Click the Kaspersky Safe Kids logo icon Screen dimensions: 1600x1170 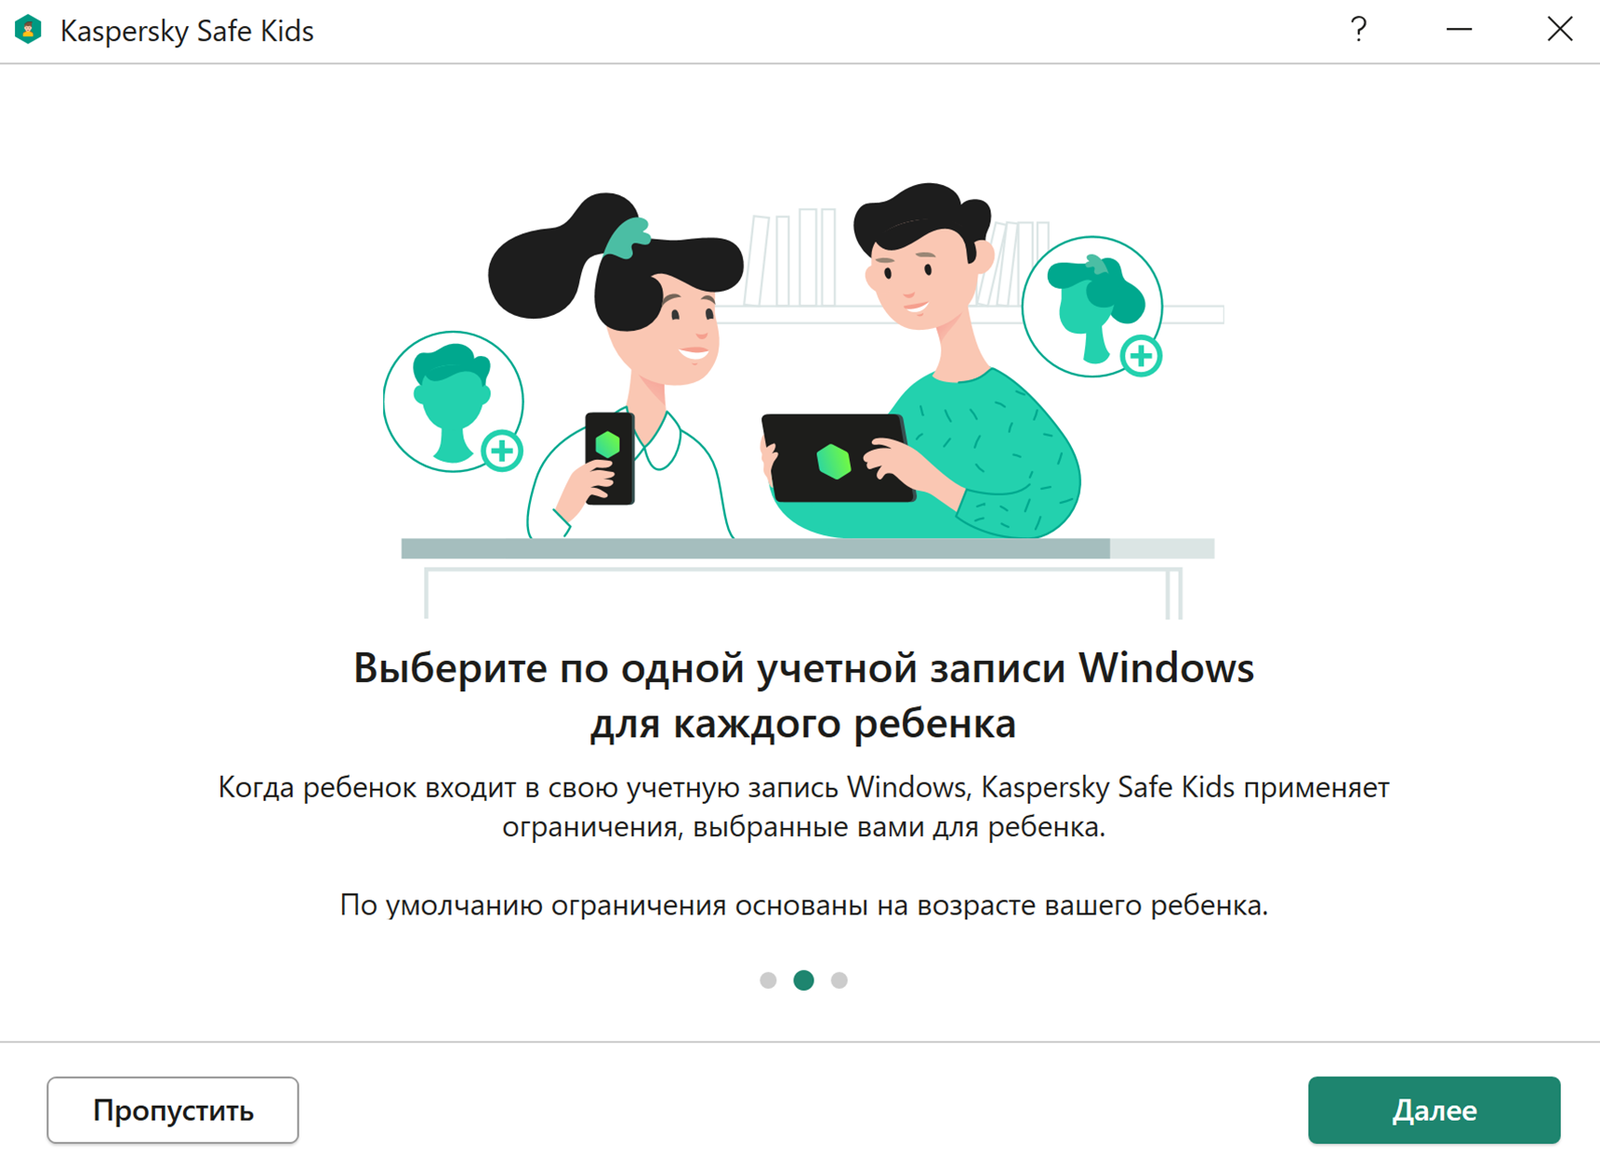(x=28, y=30)
